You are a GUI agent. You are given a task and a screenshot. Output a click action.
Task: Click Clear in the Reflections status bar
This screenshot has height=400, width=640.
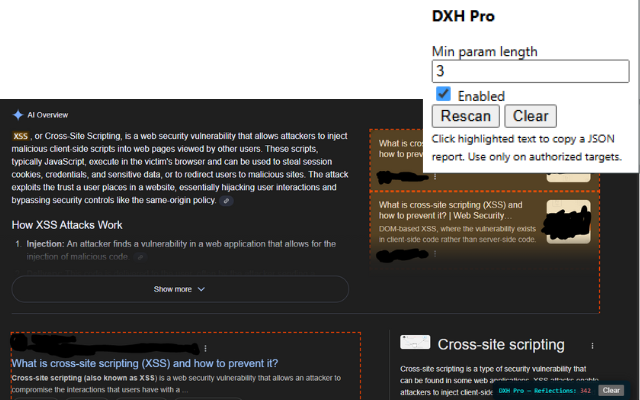click(x=611, y=390)
